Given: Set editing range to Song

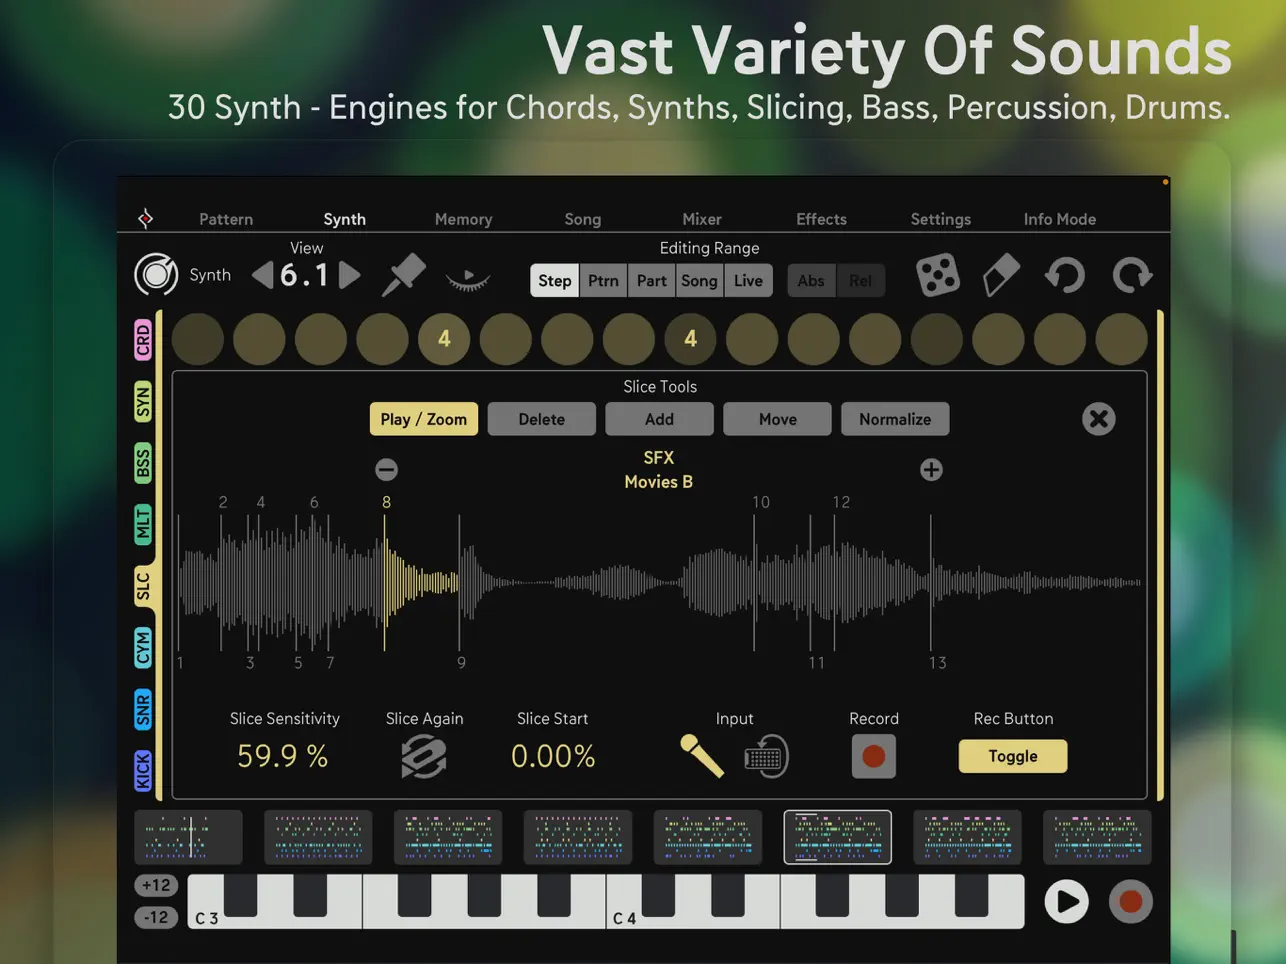Looking at the screenshot, I should coord(699,281).
